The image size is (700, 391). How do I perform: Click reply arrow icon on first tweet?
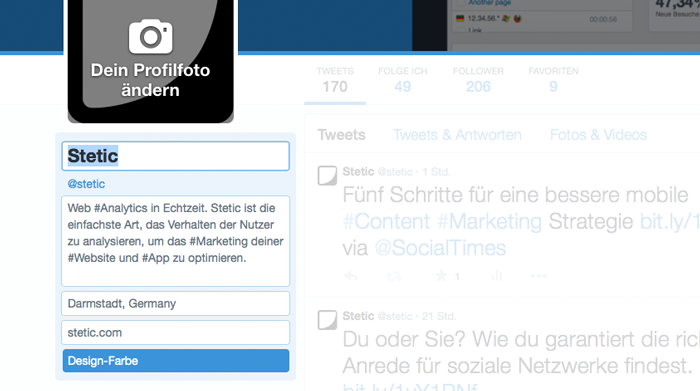click(x=351, y=276)
